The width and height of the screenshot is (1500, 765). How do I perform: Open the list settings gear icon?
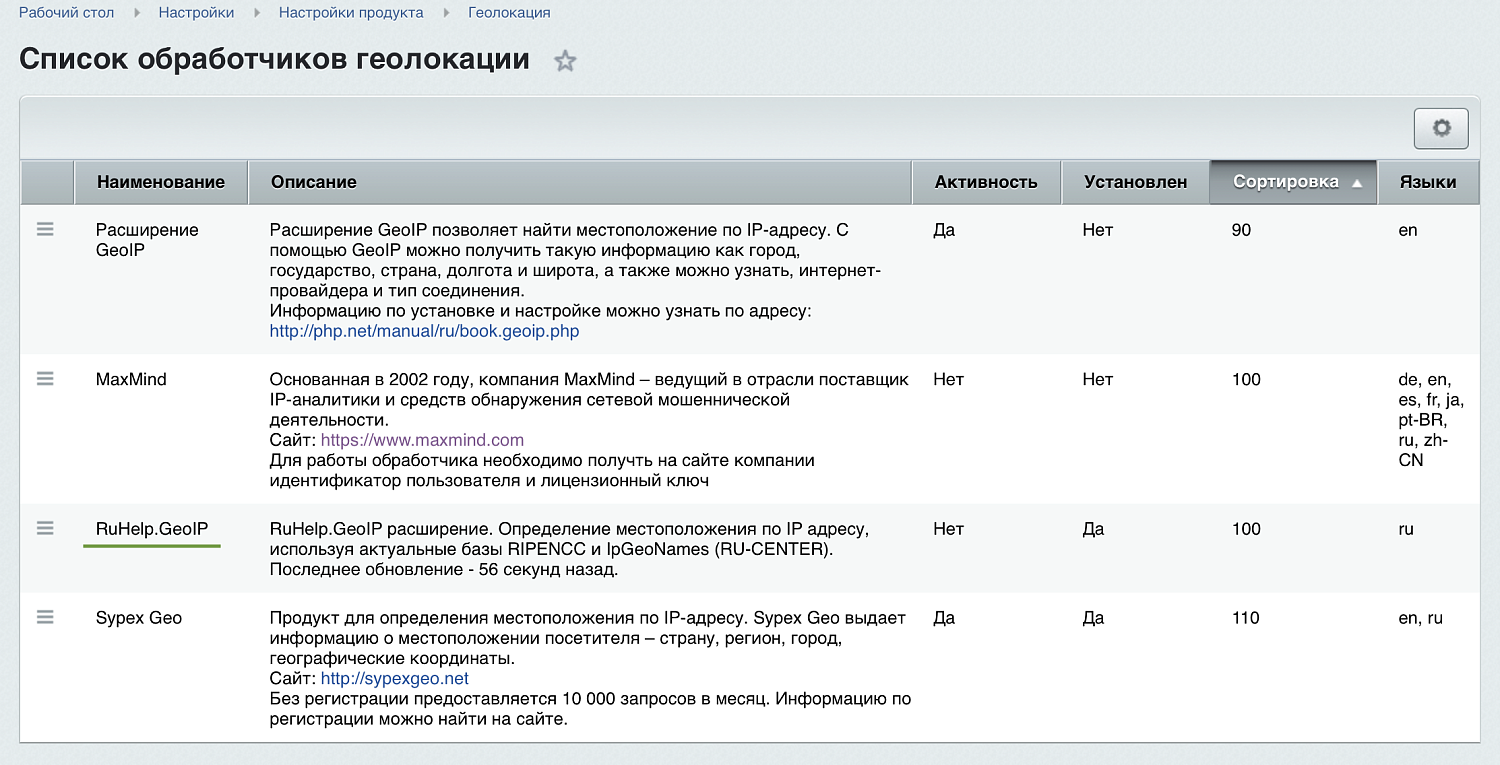[x=1440, y=128]
